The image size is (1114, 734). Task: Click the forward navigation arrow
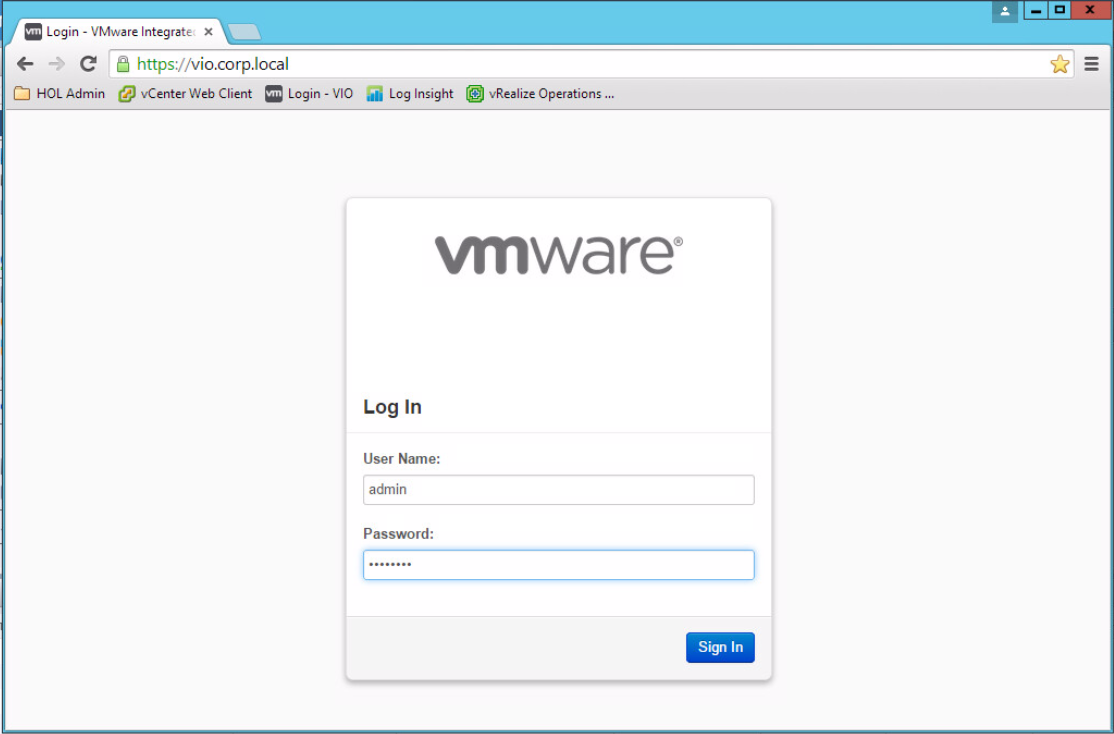(56, 64)
